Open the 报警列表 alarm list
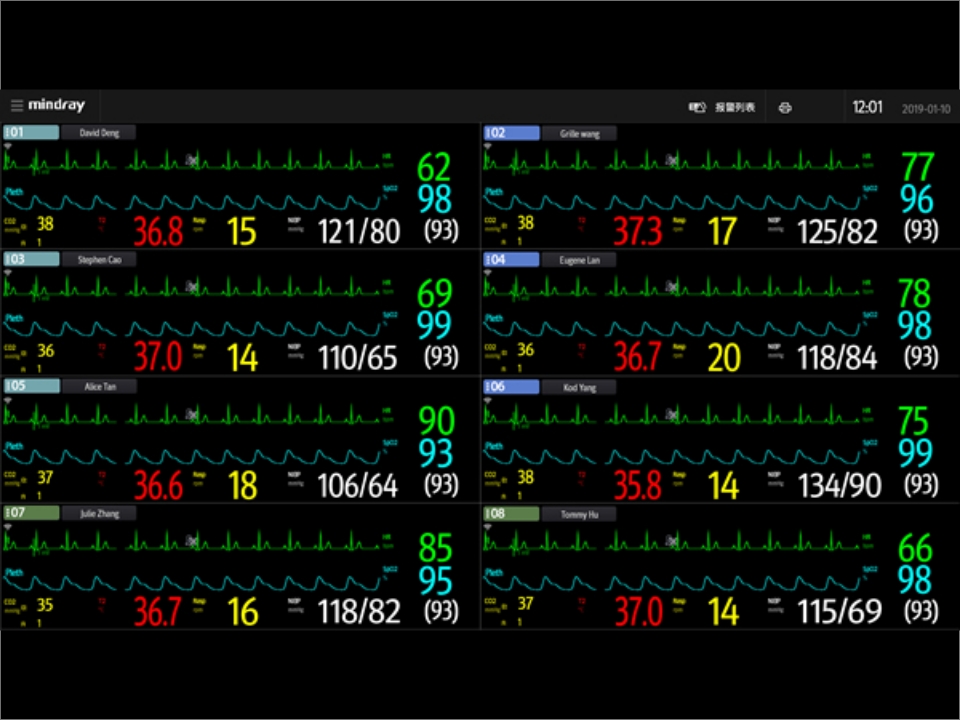The image size is (960, 720). pyautogui.click(x=735, y=107)
